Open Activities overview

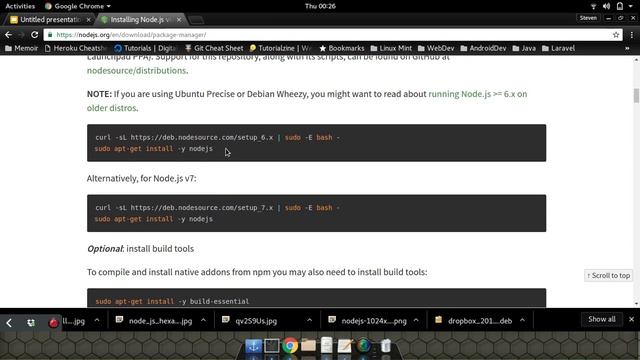(x=20, y=6)
